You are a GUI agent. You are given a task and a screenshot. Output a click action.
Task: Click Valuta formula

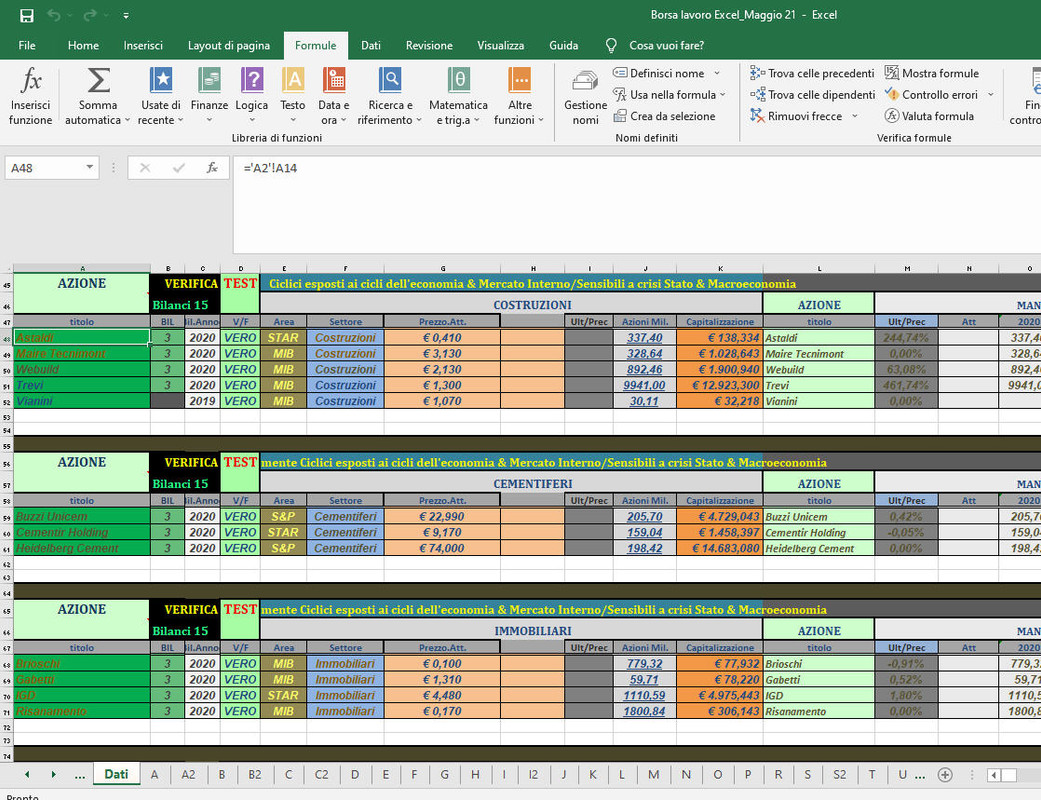tap(929, 116)
